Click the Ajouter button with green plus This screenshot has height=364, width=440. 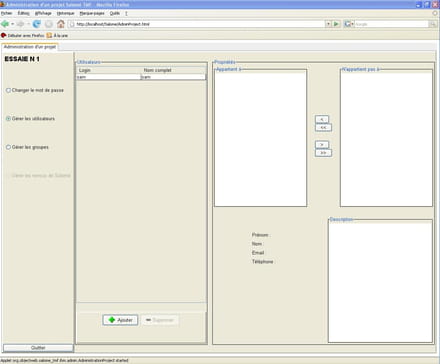[120, 320]
